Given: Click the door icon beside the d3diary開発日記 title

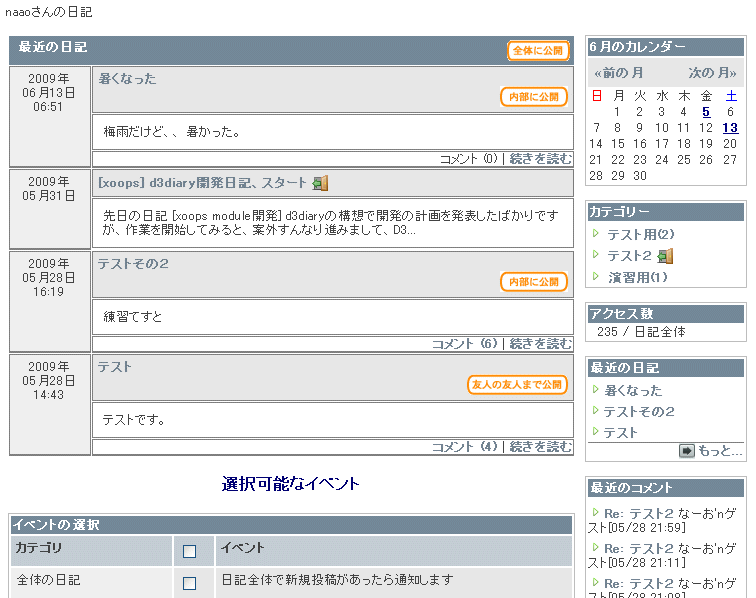Looking at the screenshot, I should [x=320, y=183].
